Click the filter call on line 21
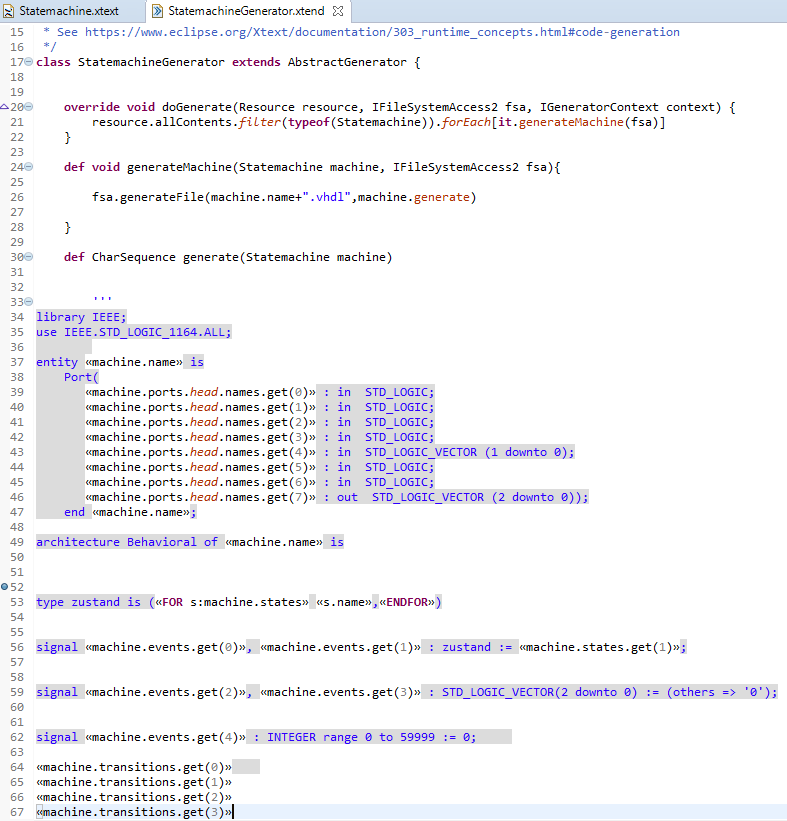This screenshot has height=821, width=787. (260, 122)
